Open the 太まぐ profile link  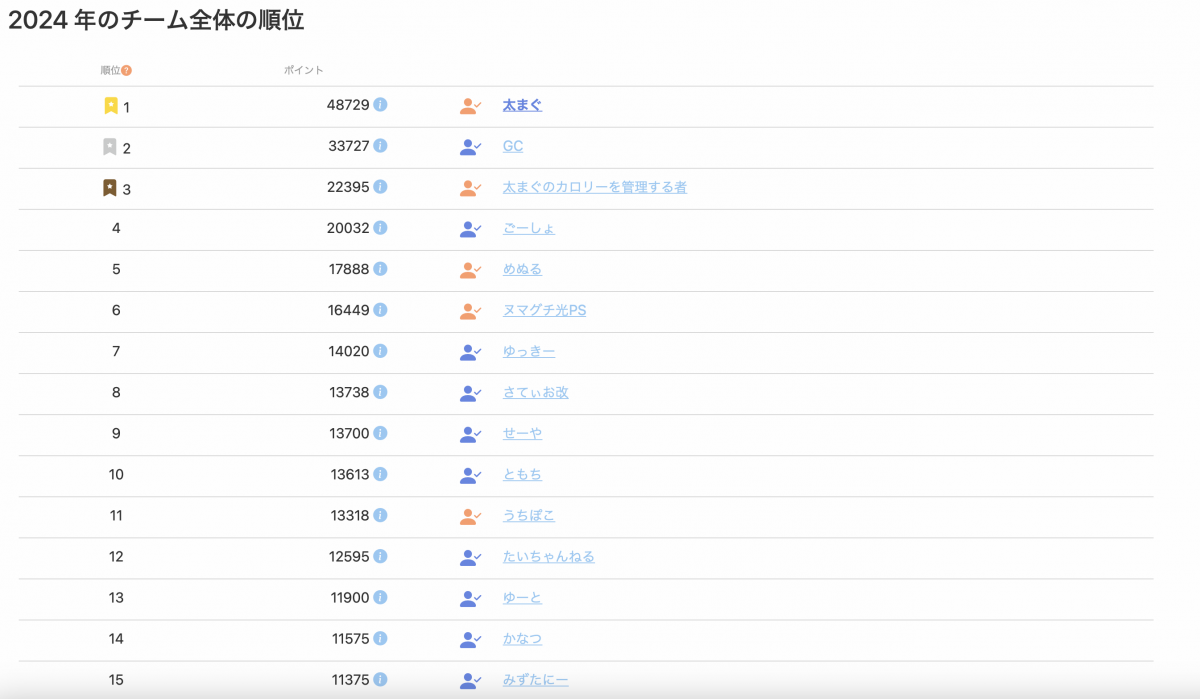[522, 105]
